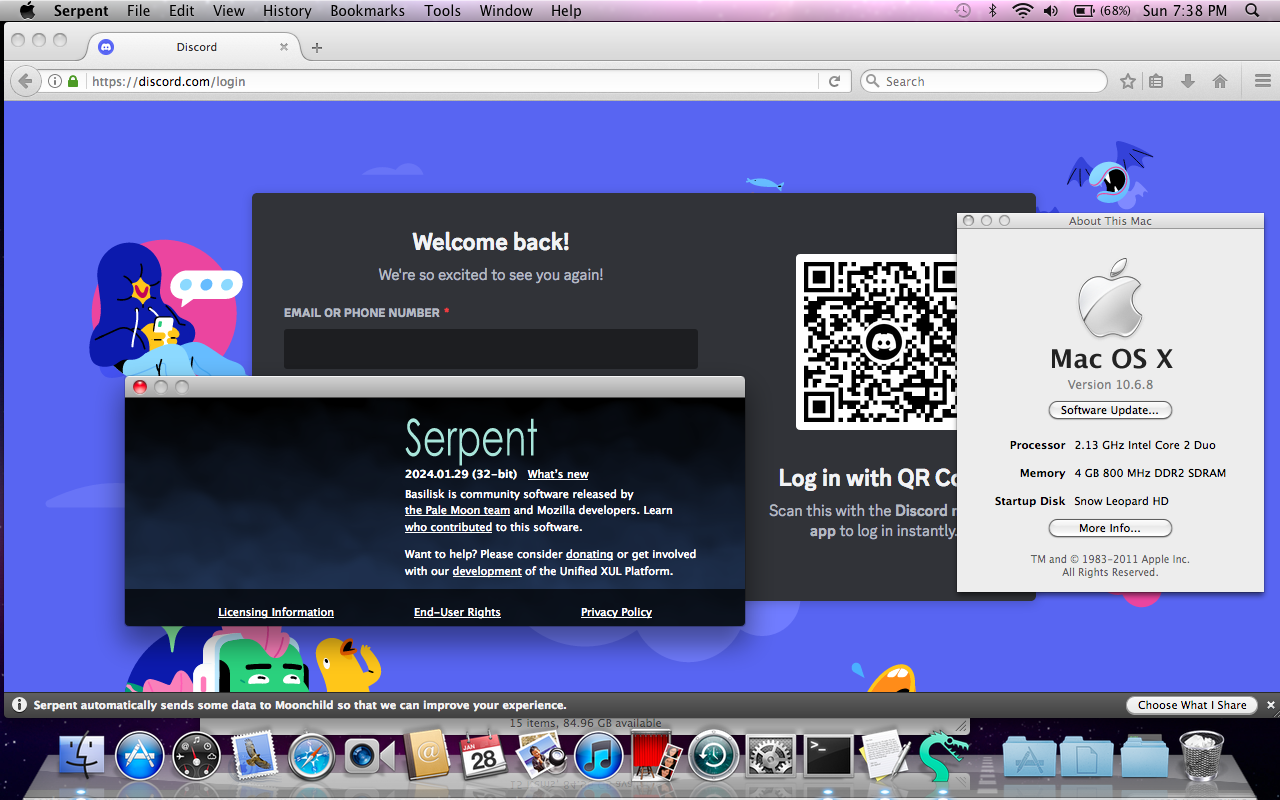Go to the browser Home page
The height and width of the screenshot is (800, 1280).
pos(1220,81)
